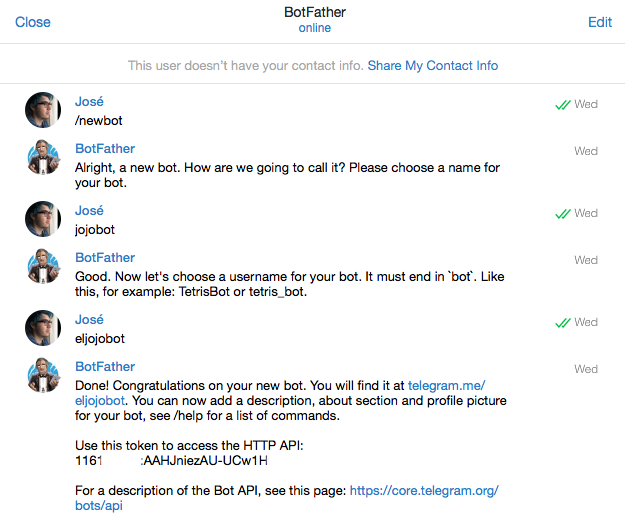Click the read checkmarks on the eljojobot message

(x=562, y=322)
